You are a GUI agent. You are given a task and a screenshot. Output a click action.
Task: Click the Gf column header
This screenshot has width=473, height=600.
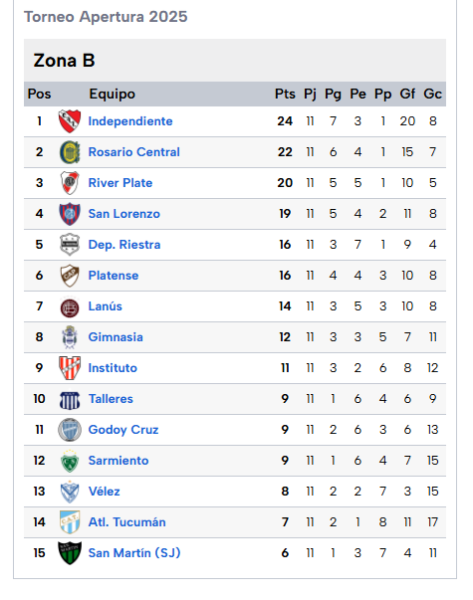407,94
